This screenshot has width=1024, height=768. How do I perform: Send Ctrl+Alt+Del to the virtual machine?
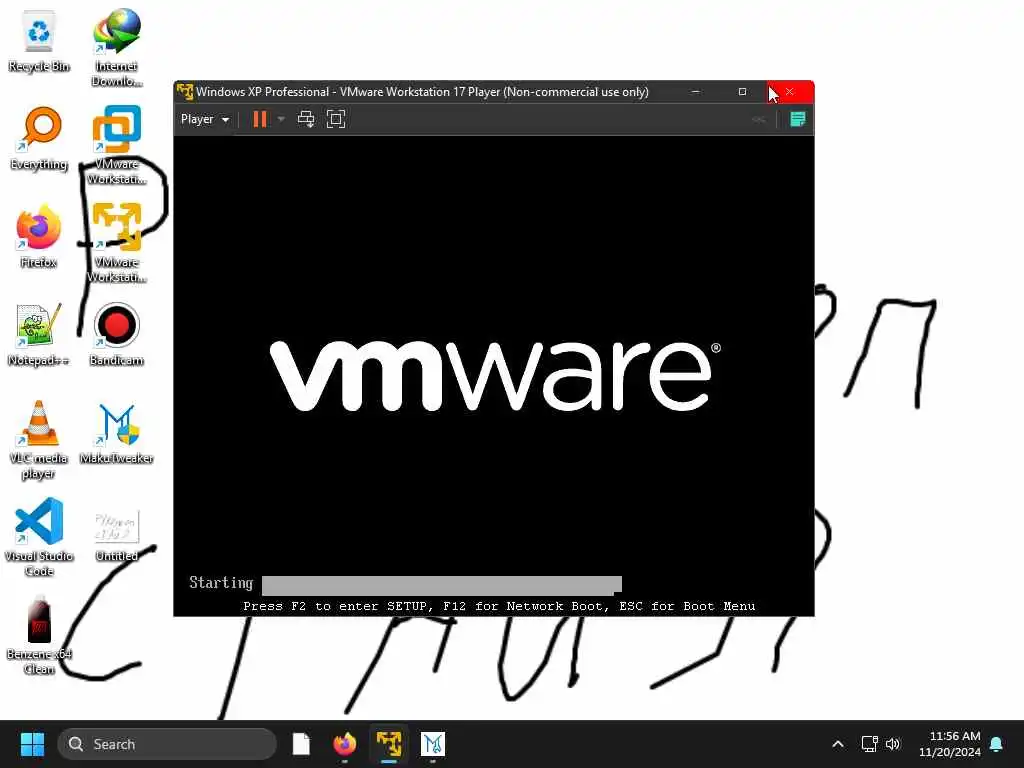(306, 119)
